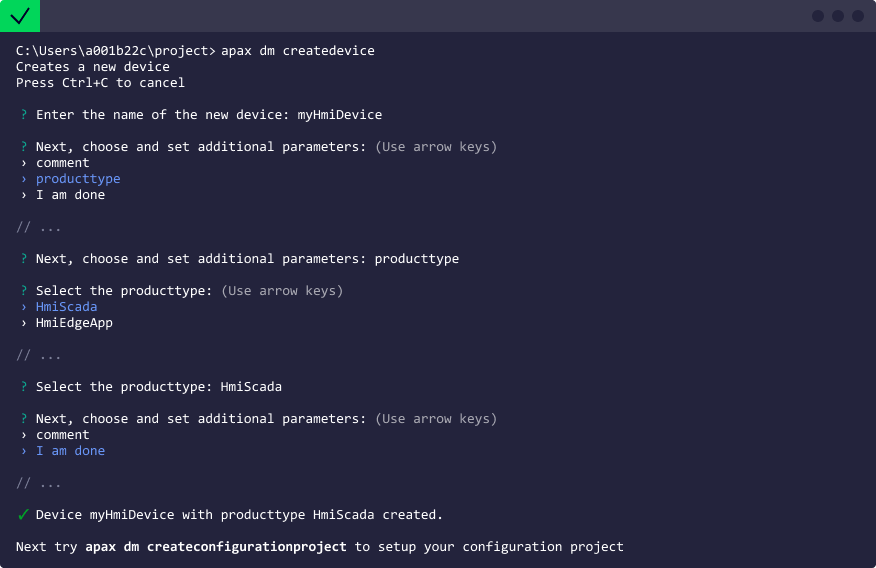The image size is (876, 568).
Task: Click the green checkmark badge in title bar
Action: coord(20,16)
